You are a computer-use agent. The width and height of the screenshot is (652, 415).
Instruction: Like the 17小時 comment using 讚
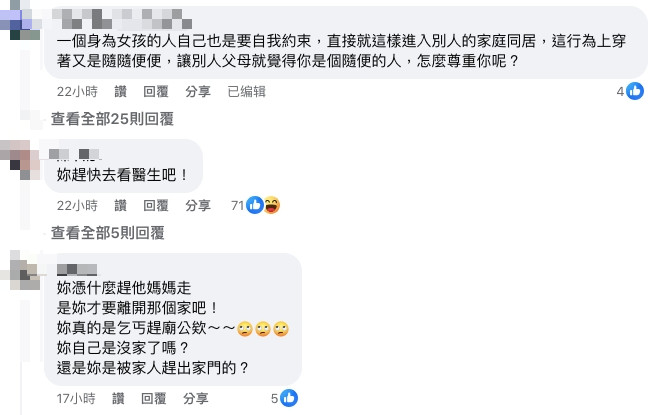click(119, 399)
